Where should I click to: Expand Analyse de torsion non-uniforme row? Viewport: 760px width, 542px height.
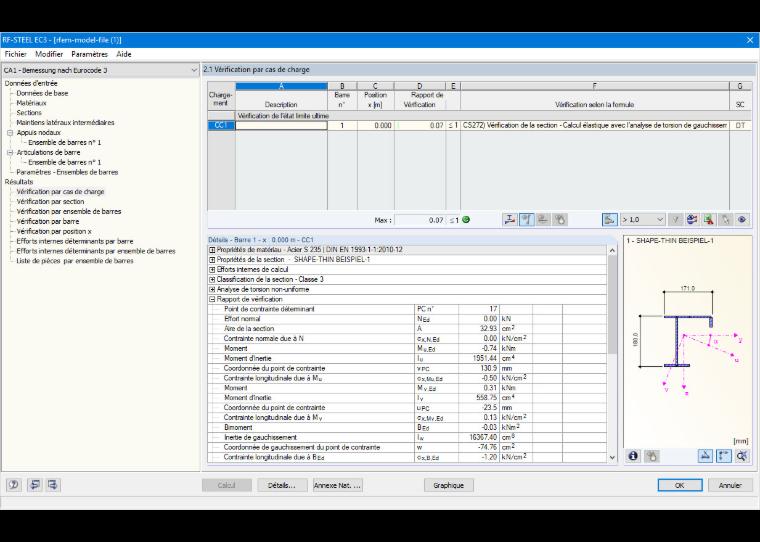[212, 289]
